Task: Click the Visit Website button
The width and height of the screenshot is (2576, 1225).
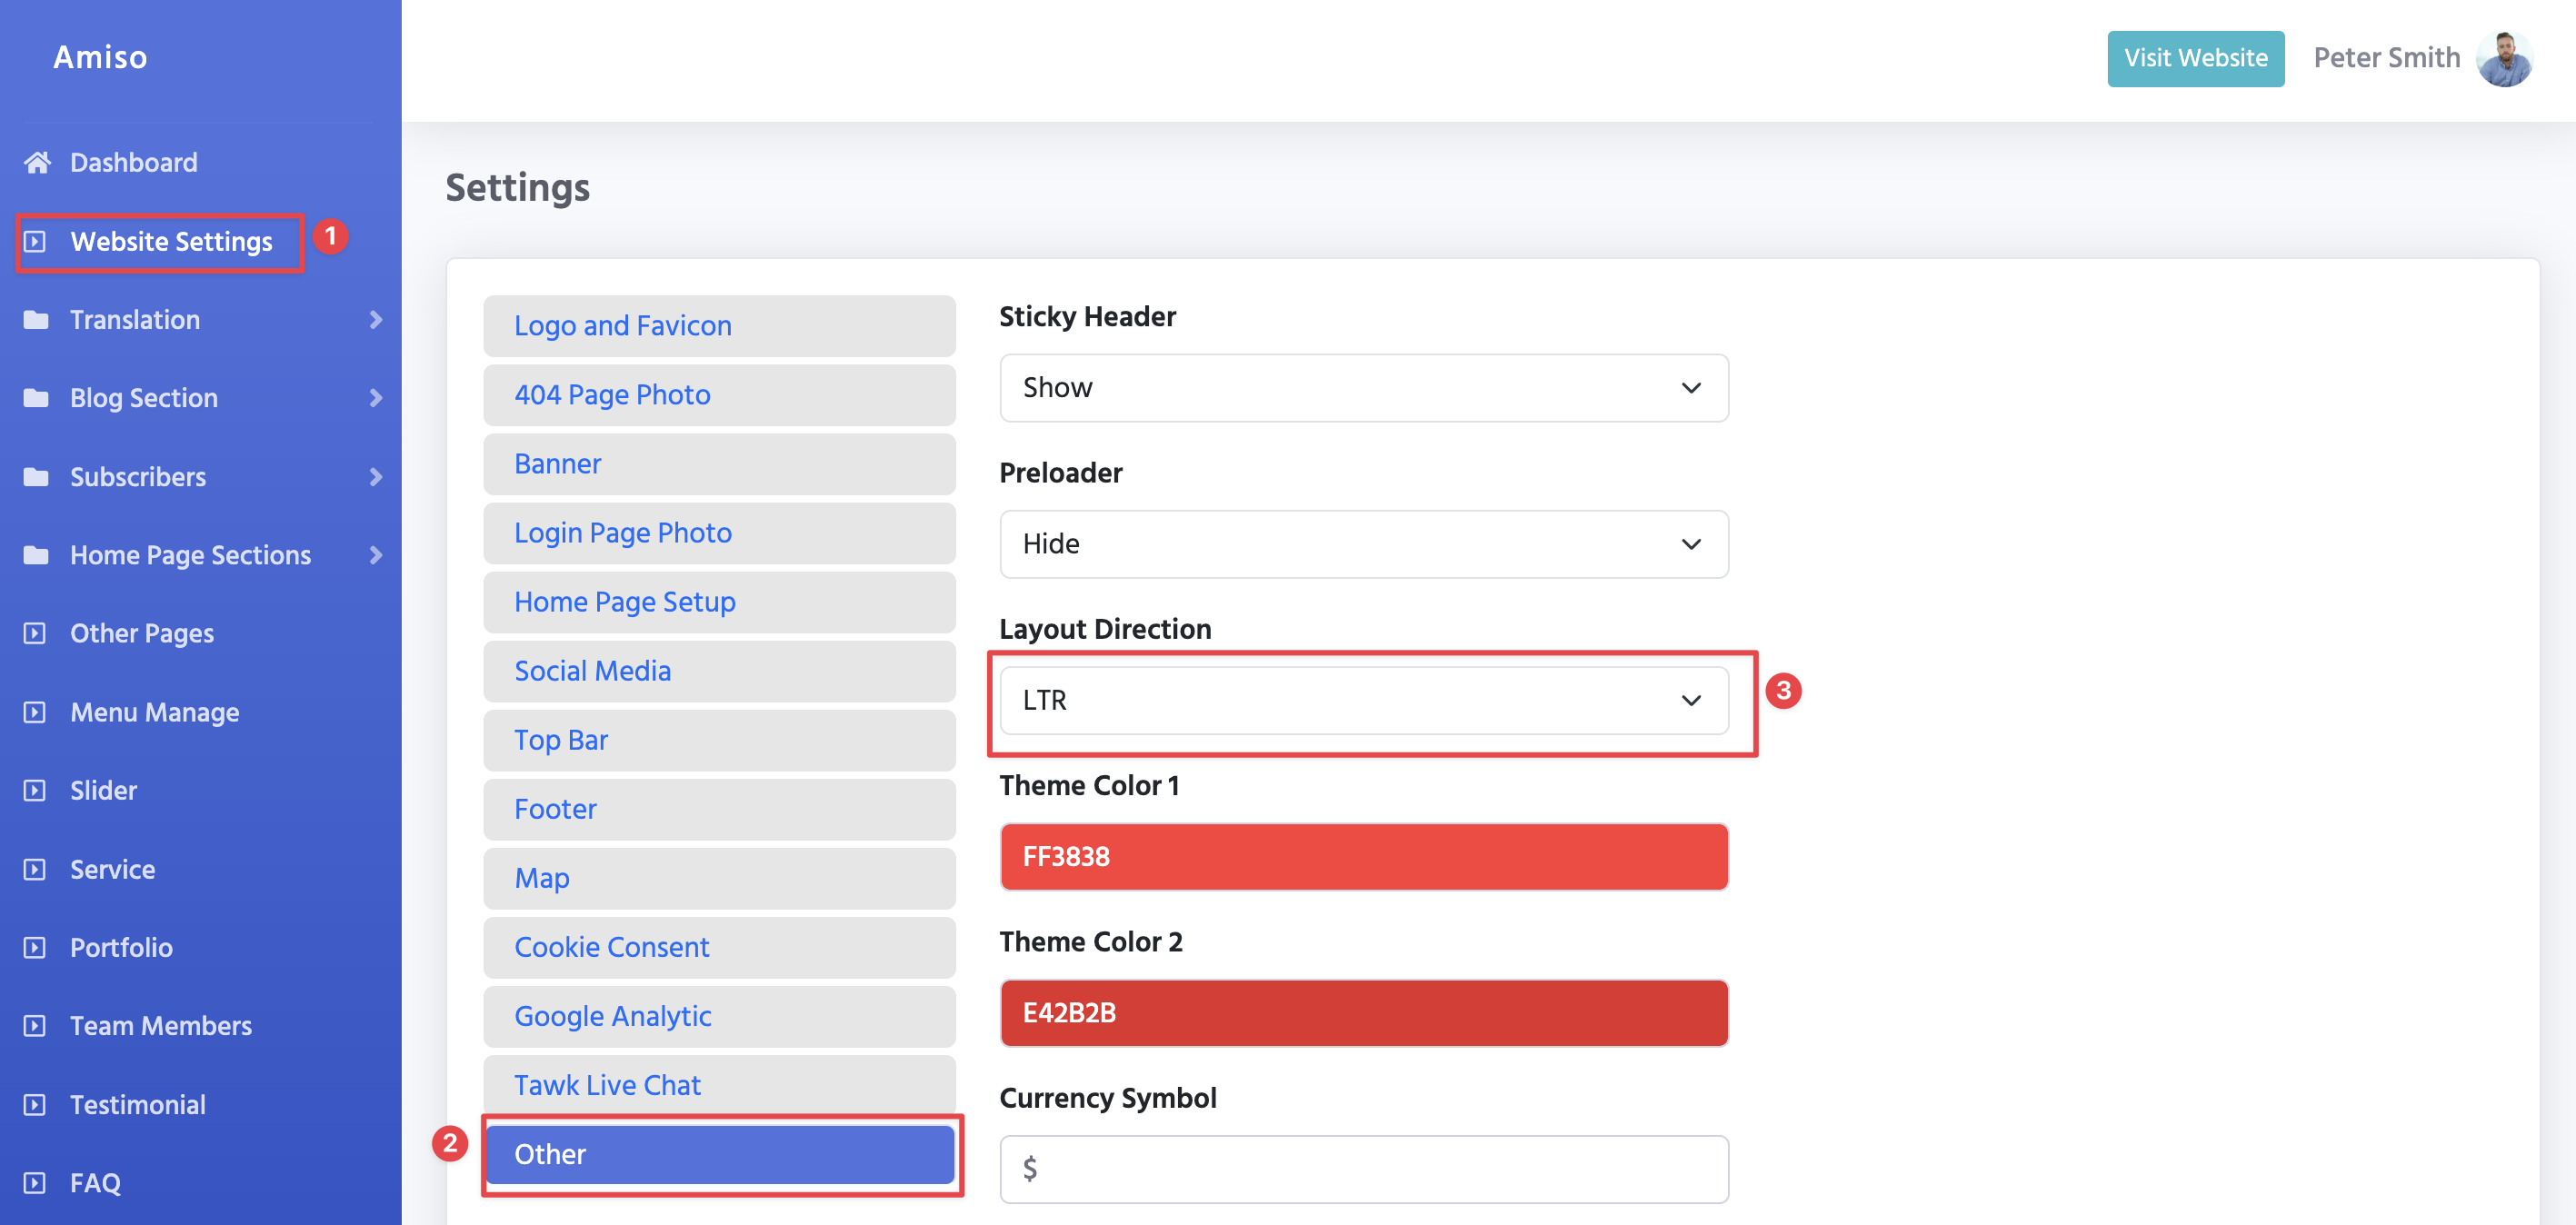Action: 2196,58
